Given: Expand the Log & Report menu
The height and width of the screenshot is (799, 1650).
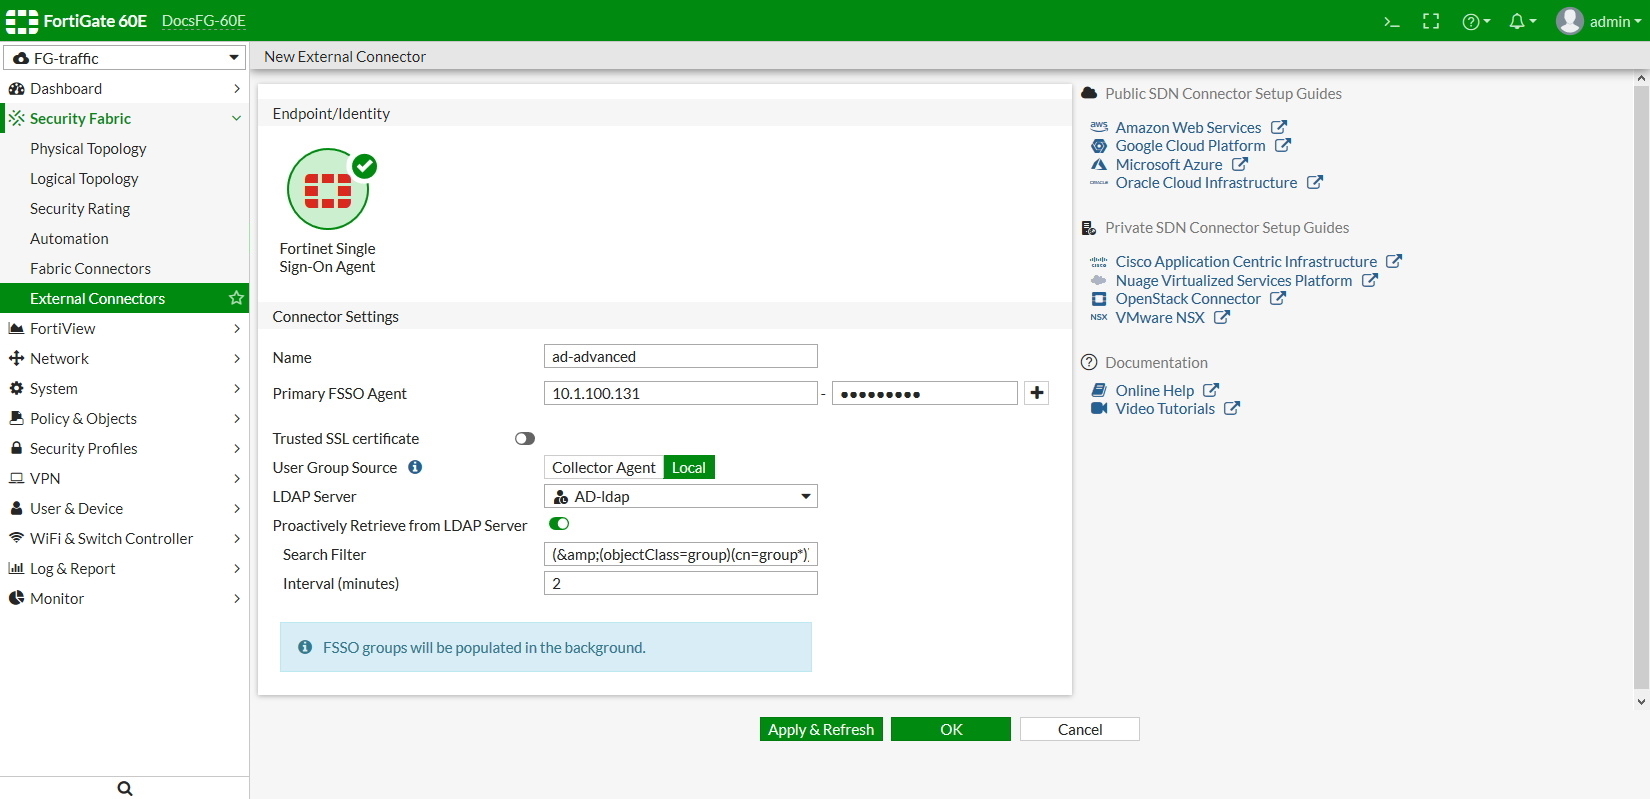Looking at the screenshot, I should pyautogui.click(x=125, y=568).
